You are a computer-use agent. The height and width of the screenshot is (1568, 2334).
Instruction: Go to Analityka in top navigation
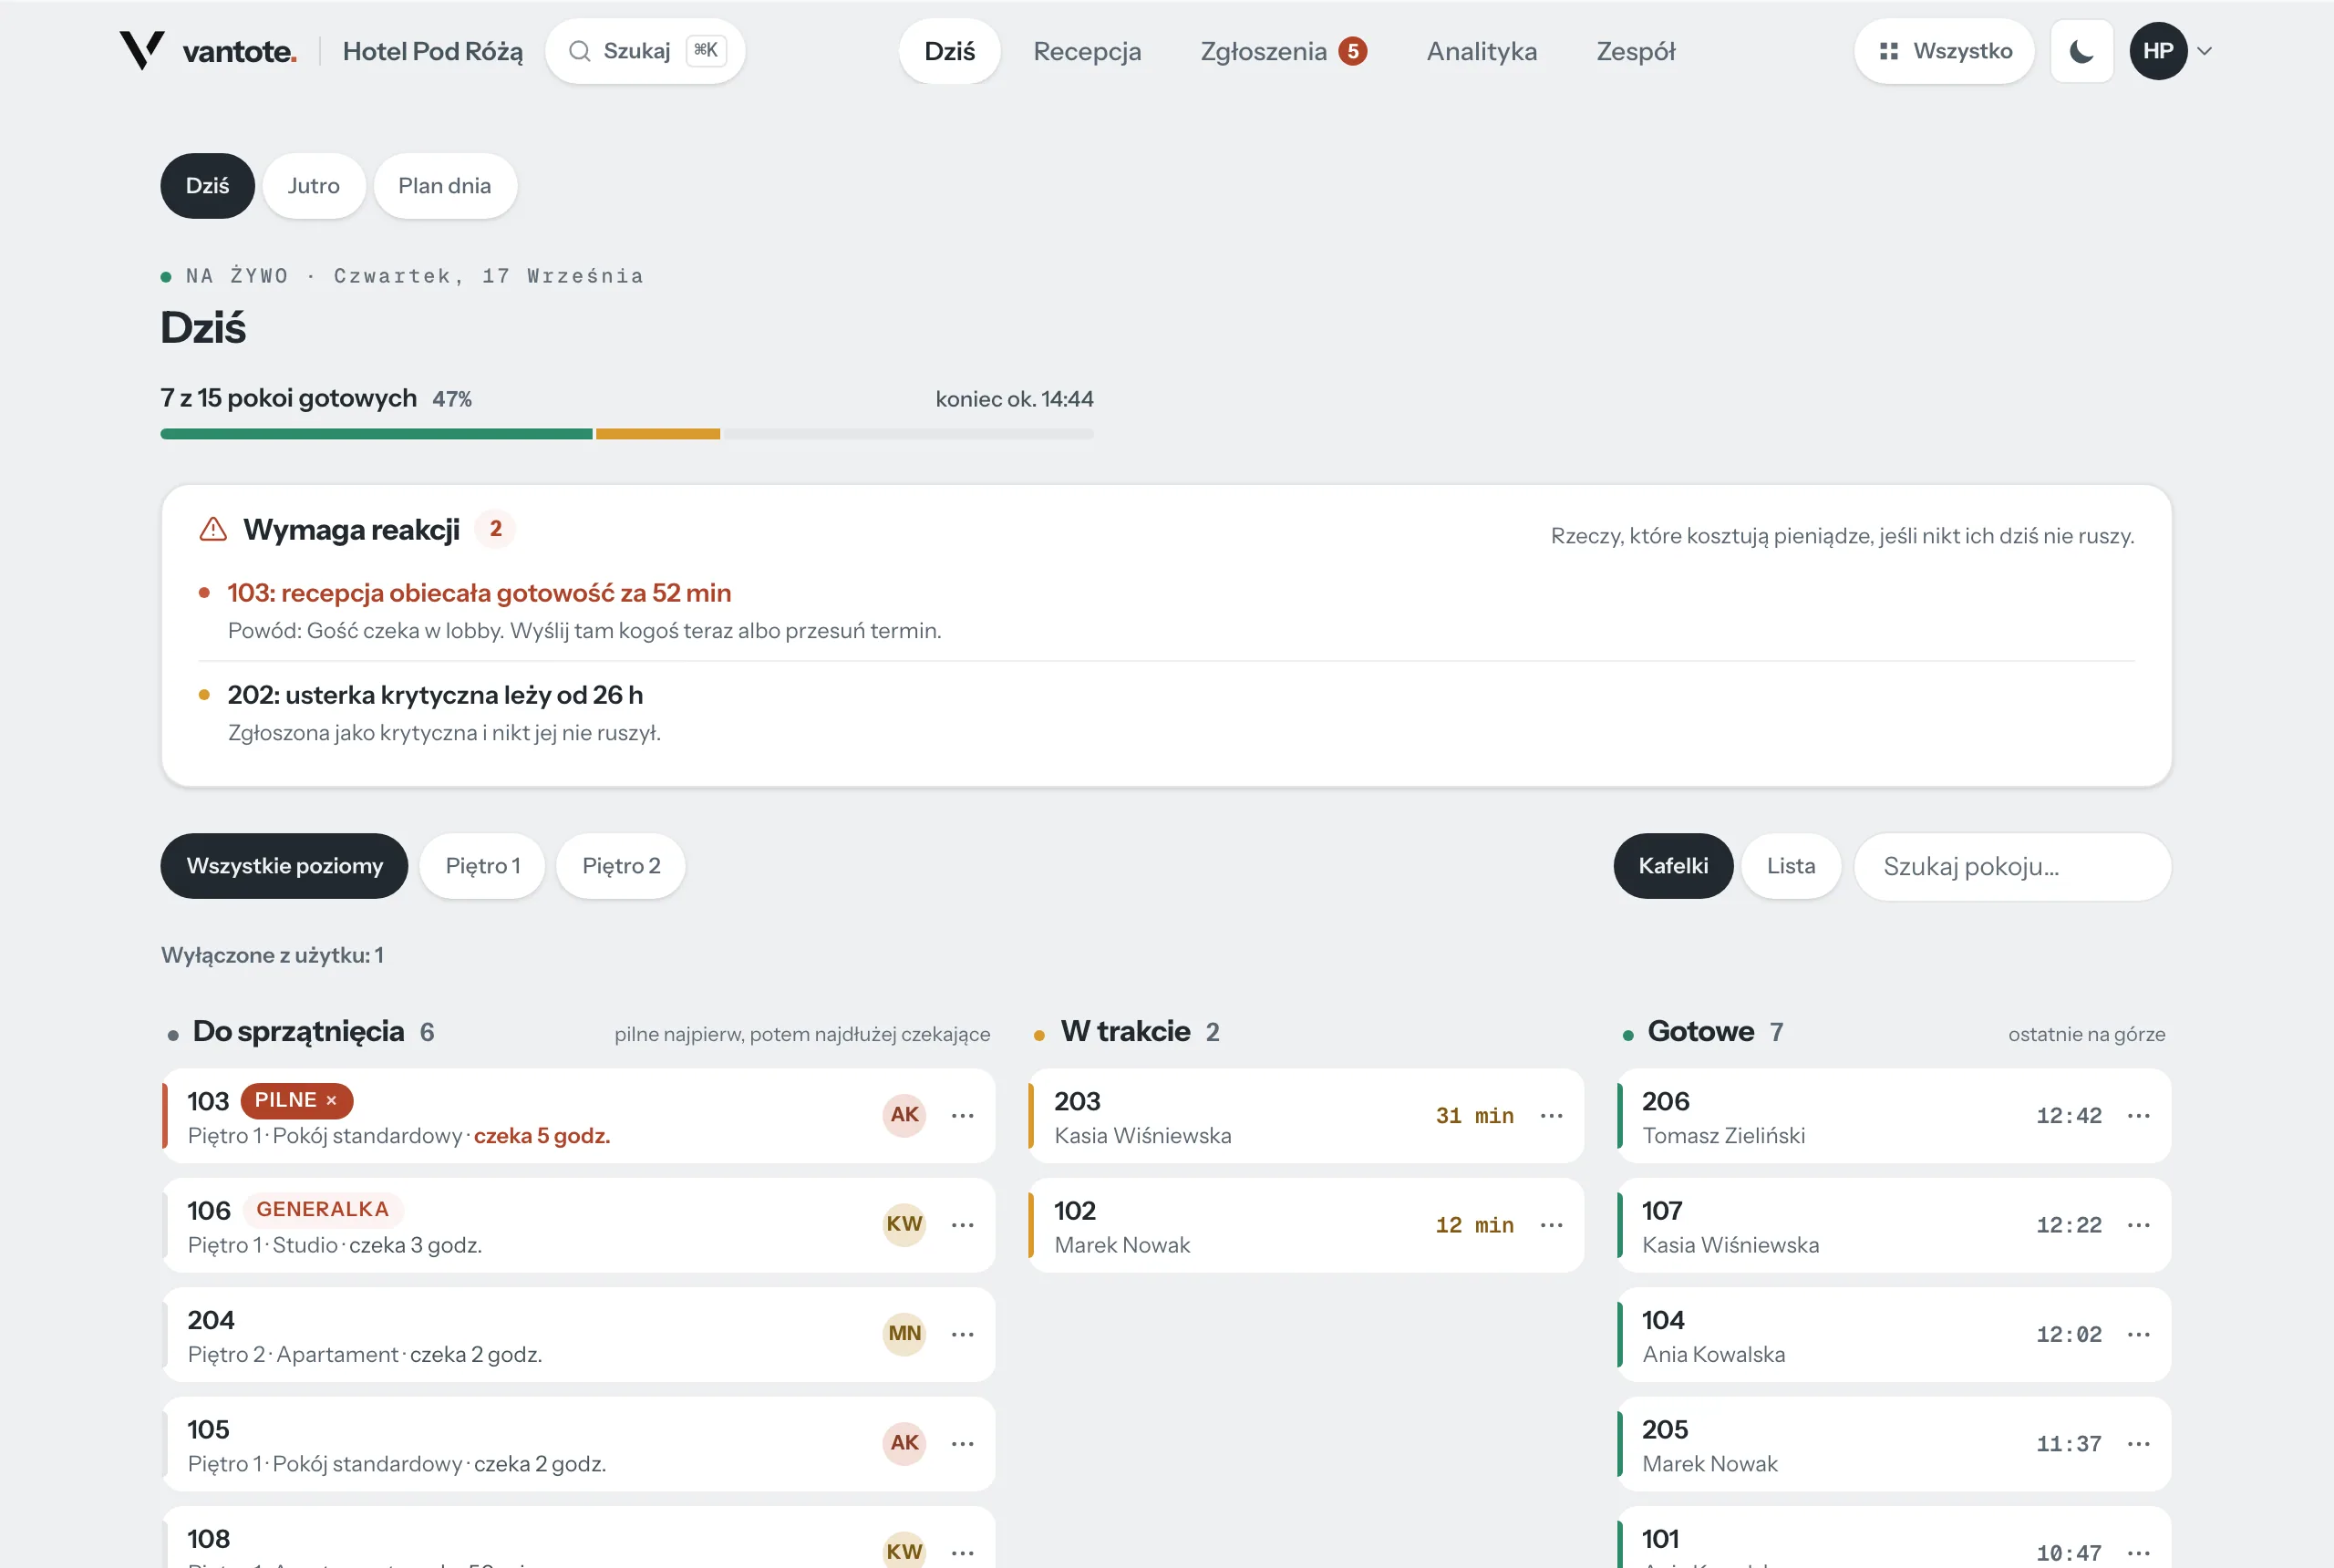(1481, 51)
